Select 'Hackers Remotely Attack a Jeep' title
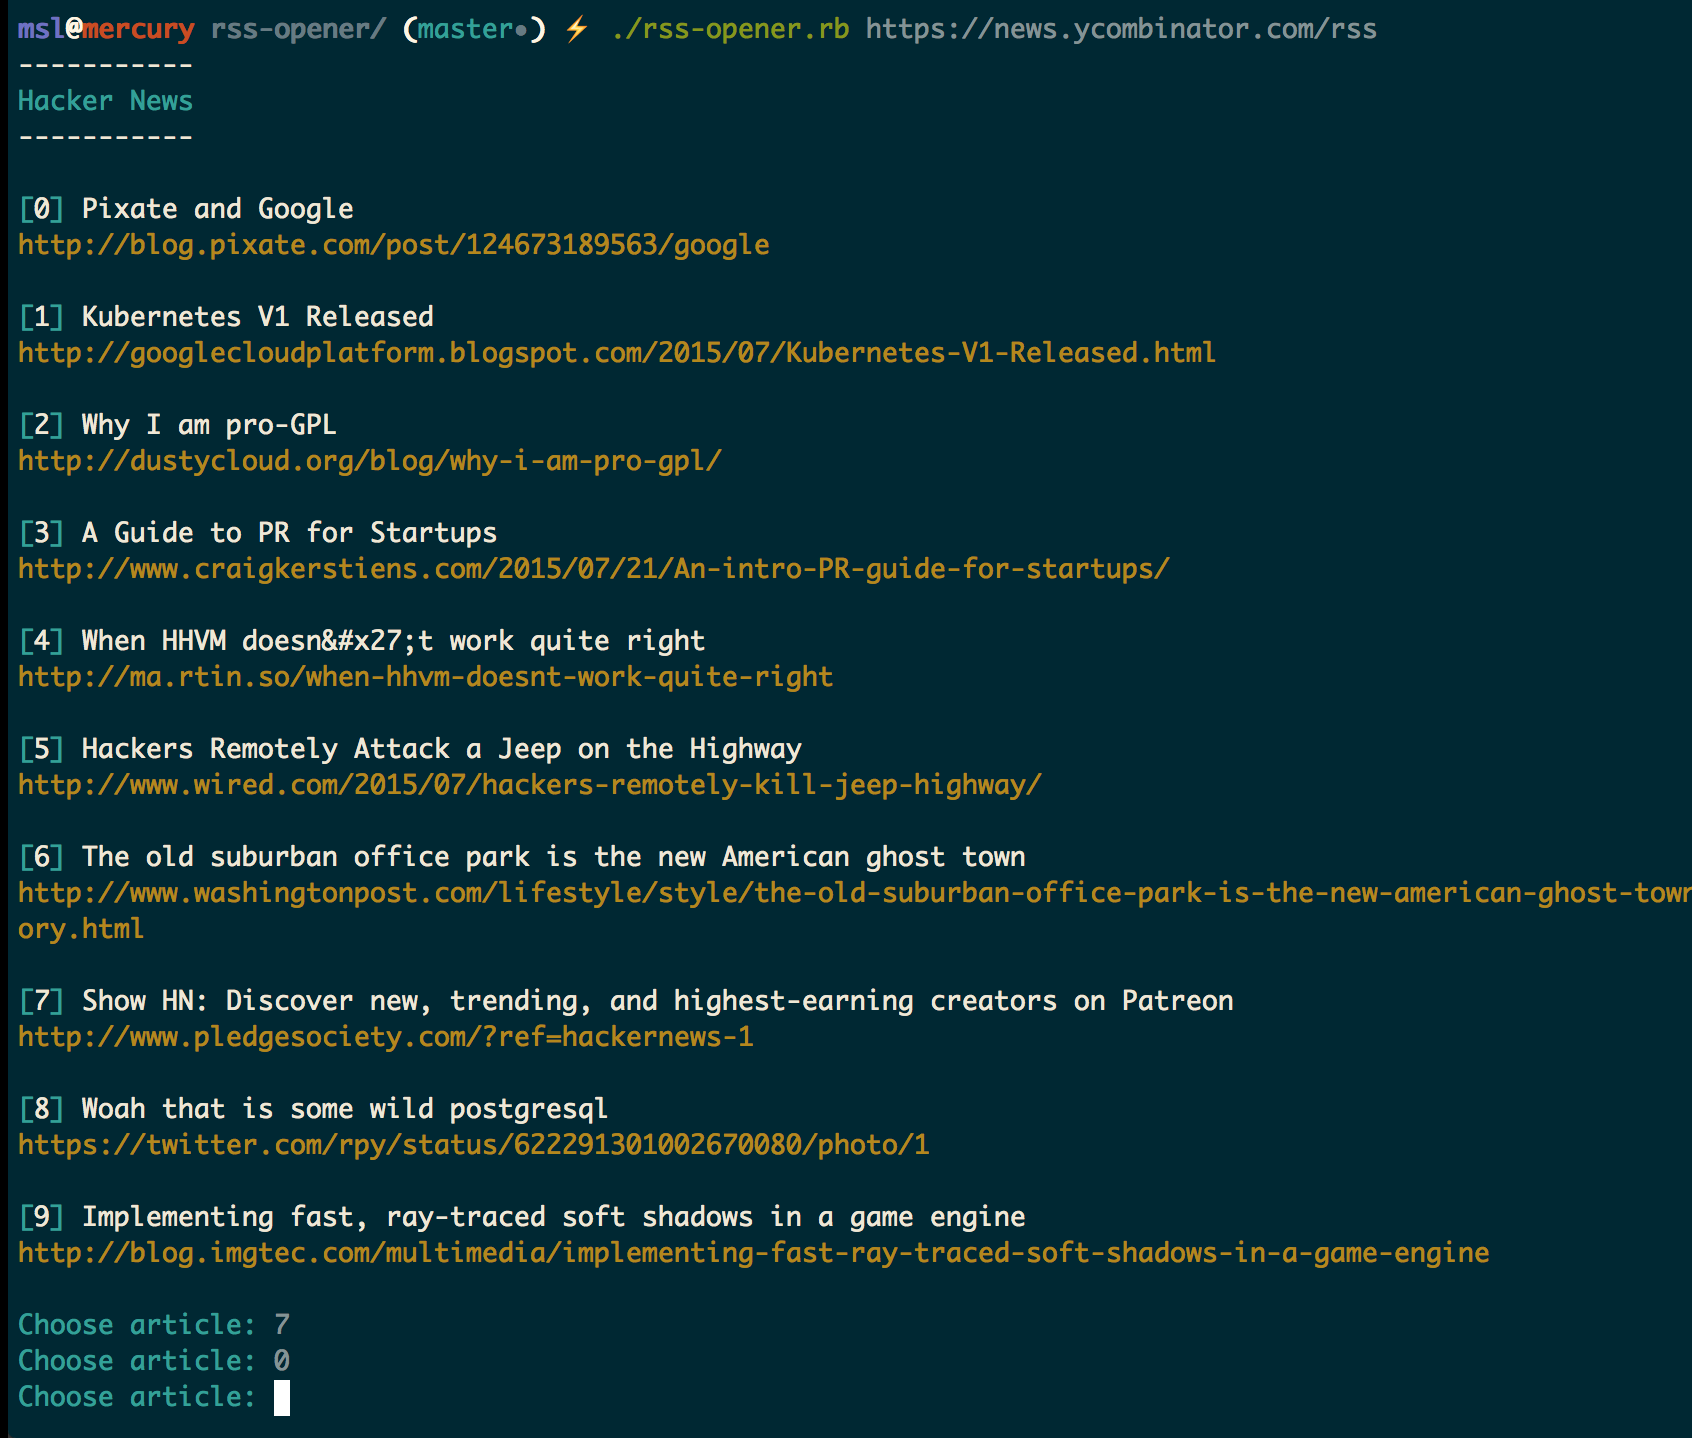Image resolution: width=1692 pixels, height=1438 pixels. (441, 749)
